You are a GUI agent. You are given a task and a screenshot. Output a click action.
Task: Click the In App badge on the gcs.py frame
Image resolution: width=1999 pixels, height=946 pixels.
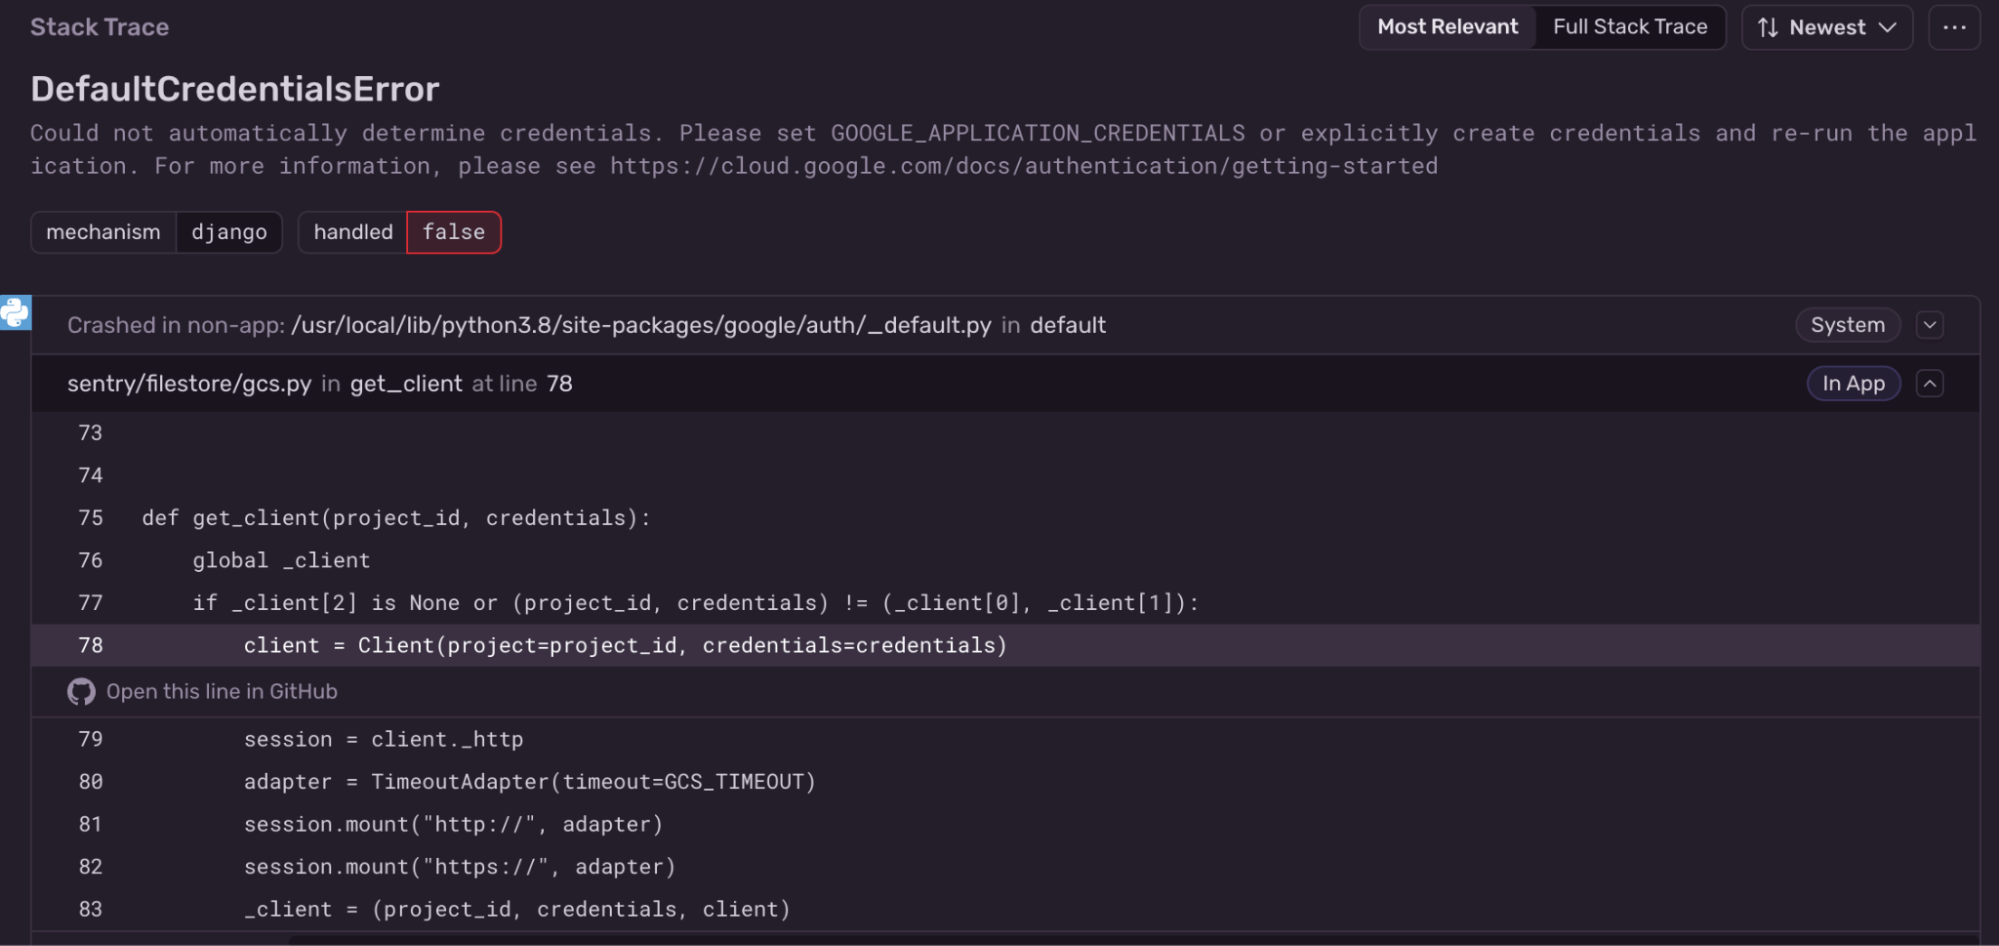(1852, 383)
